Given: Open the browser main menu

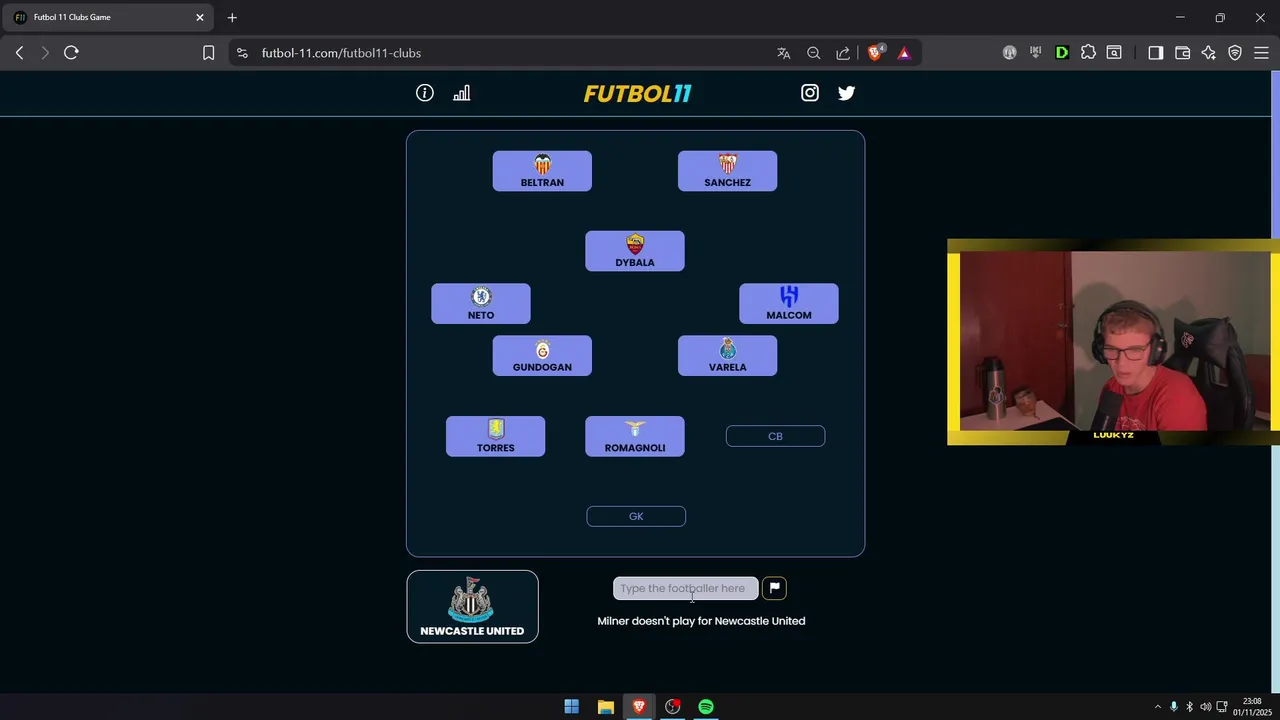Looking at the screenshot, I should coord(1261,53).
